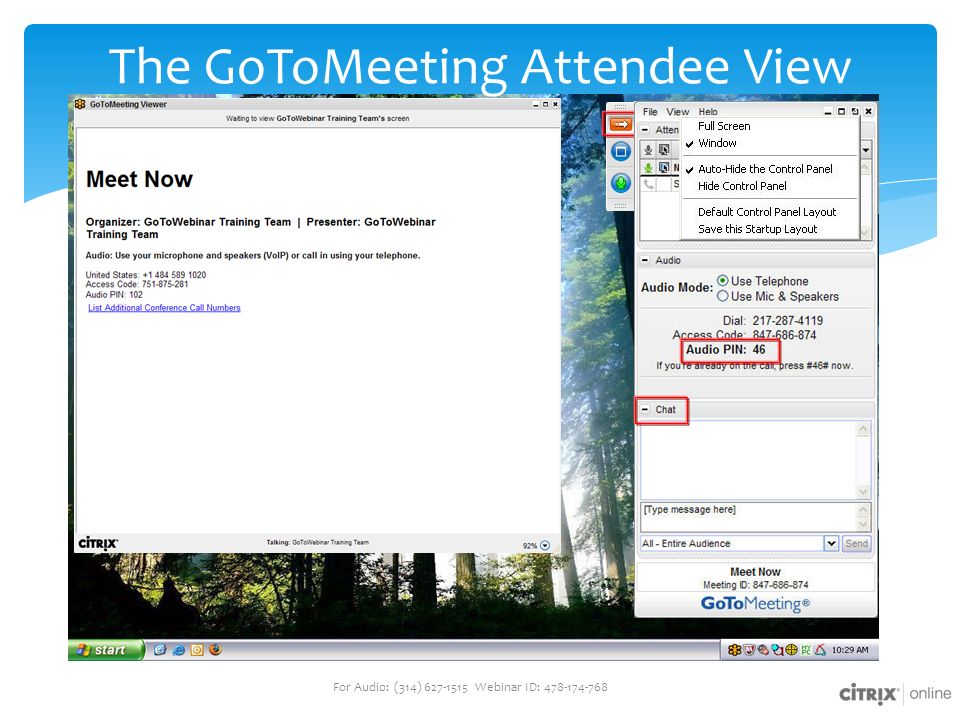Click the red shield icon in system tray

tap(749, 650)
